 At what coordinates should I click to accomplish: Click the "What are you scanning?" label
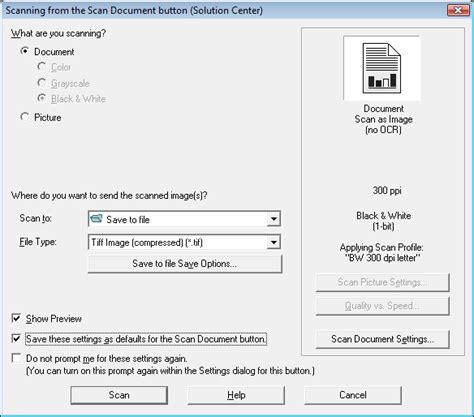click(x=58, y=33)
